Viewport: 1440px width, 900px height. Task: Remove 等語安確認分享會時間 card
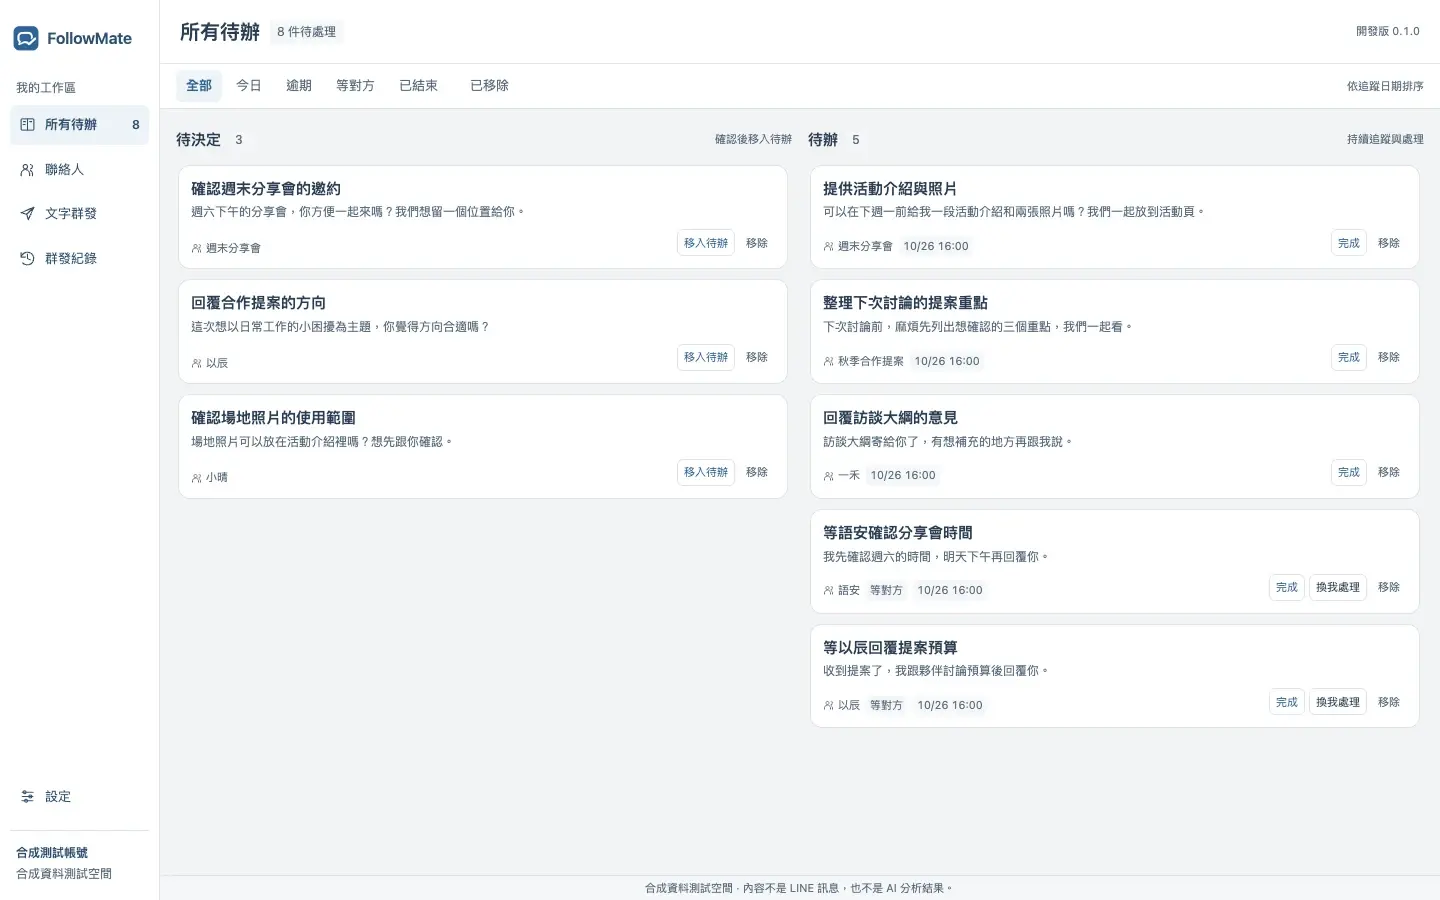[1389, 587]
